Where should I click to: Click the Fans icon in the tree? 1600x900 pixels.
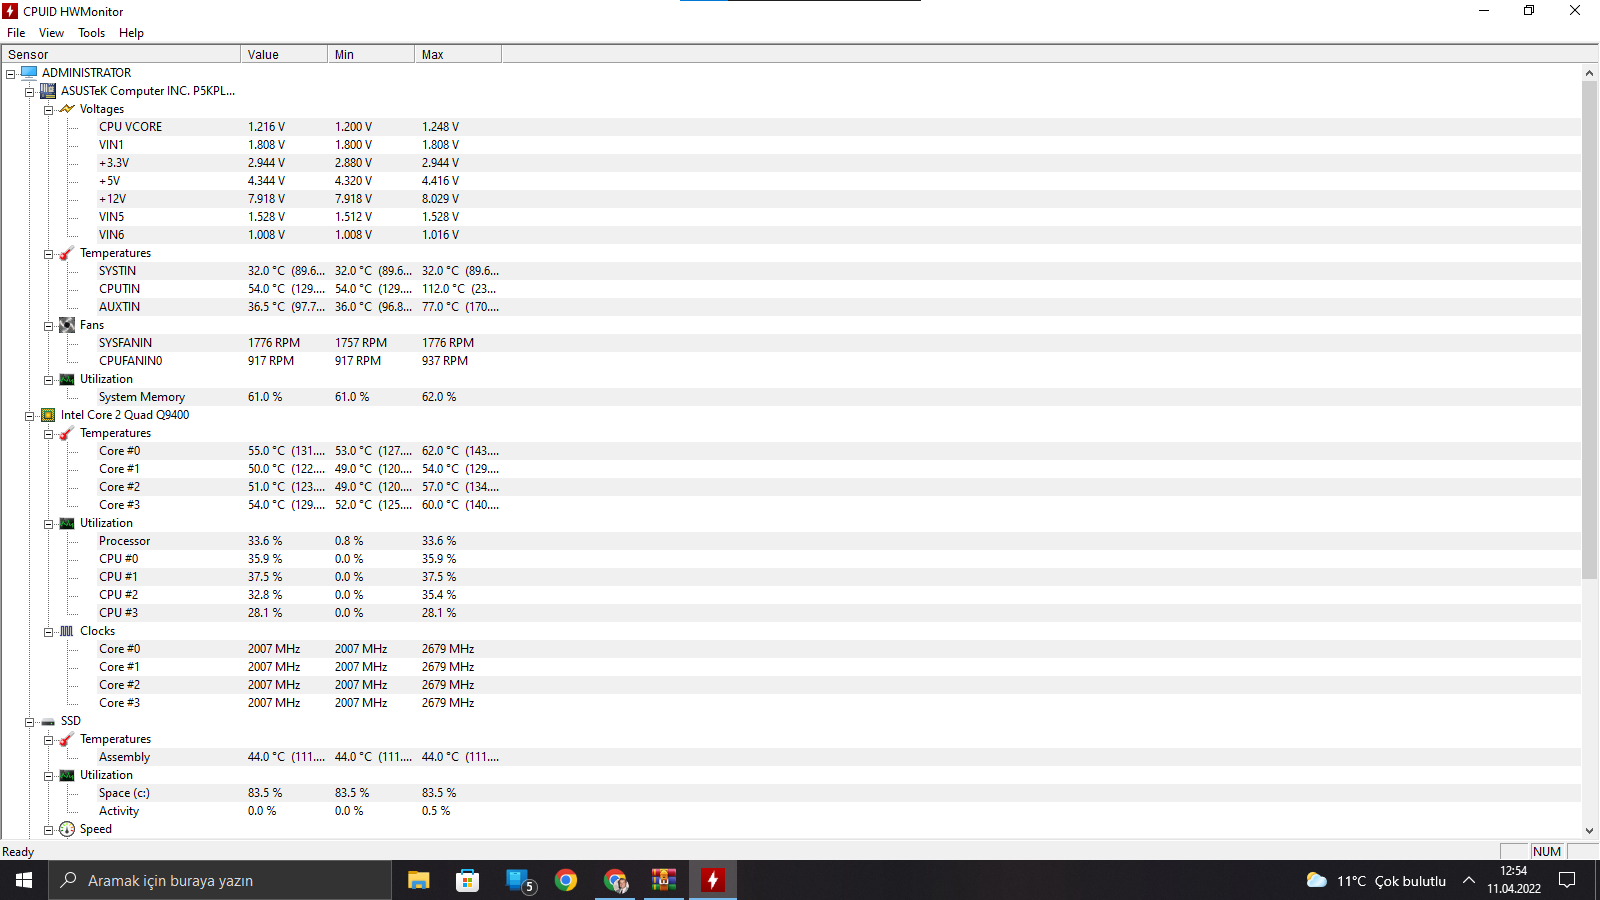67,325
